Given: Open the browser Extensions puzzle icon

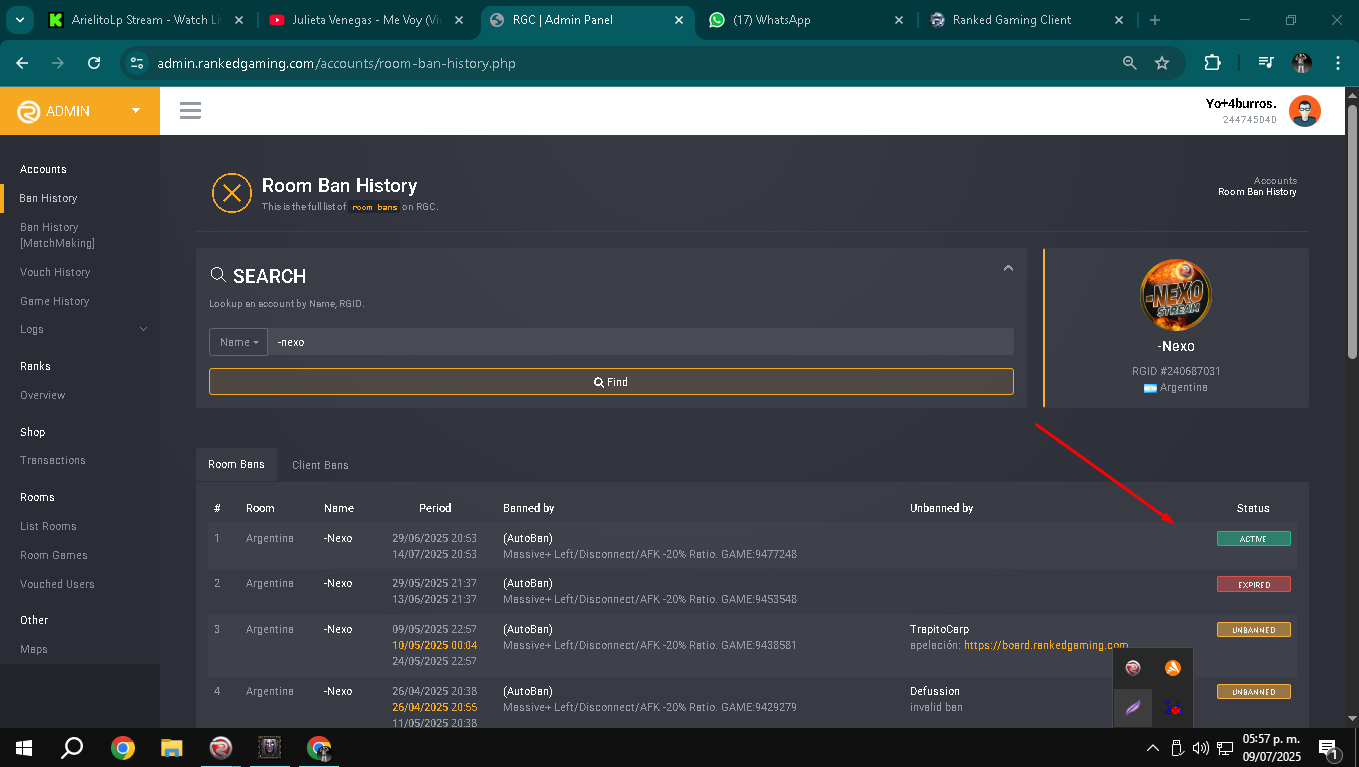Looking at the screenshot, I should [1212, 63].
